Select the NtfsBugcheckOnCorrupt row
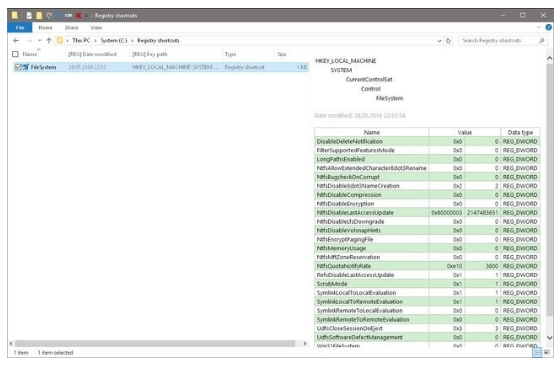Image resolution: width=560 pixels, height=365 pixels. point(427,177)
